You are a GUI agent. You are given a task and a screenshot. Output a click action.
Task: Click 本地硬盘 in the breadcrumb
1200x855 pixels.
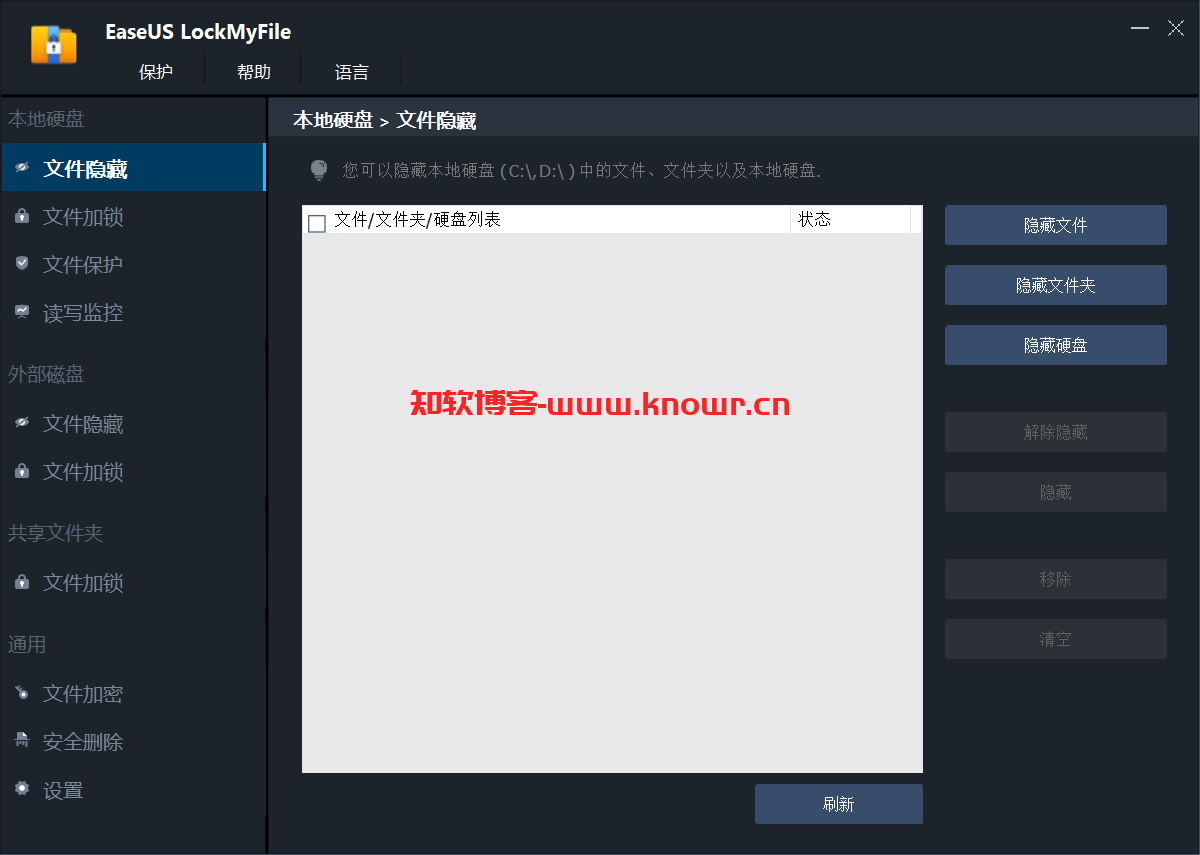[x=332, y=121]
